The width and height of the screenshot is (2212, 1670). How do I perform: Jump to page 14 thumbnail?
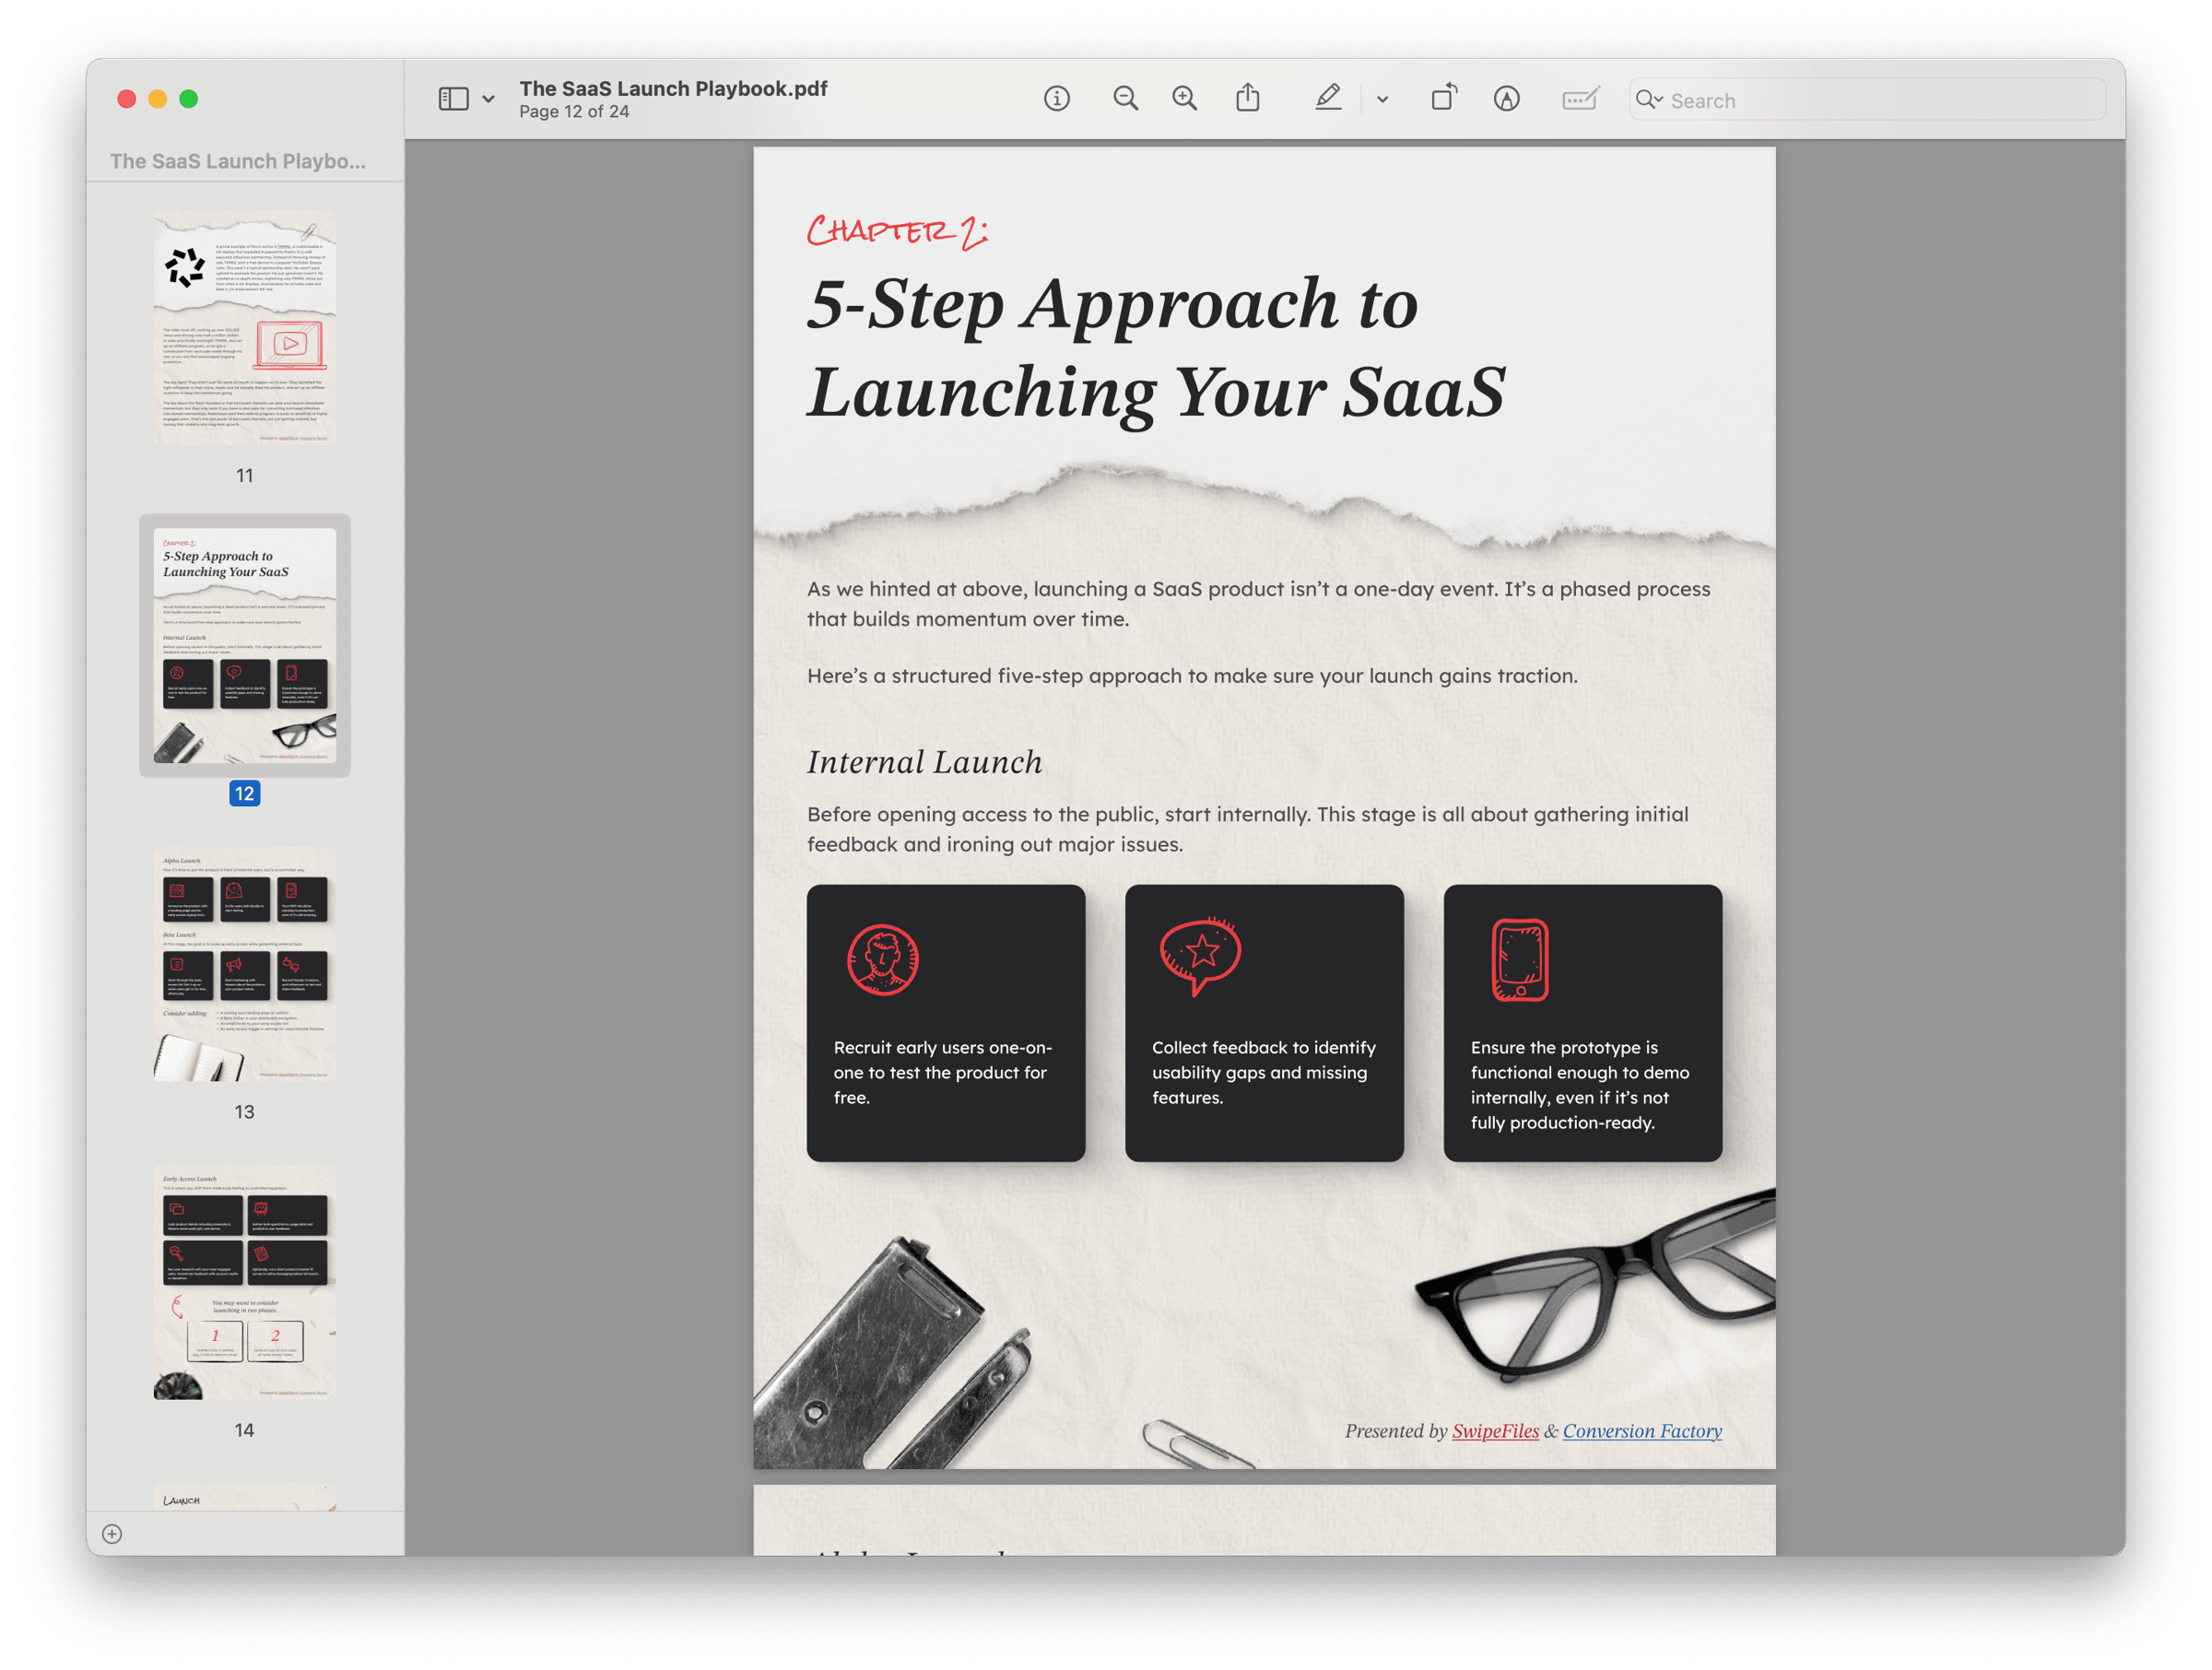coord(245,1283)
